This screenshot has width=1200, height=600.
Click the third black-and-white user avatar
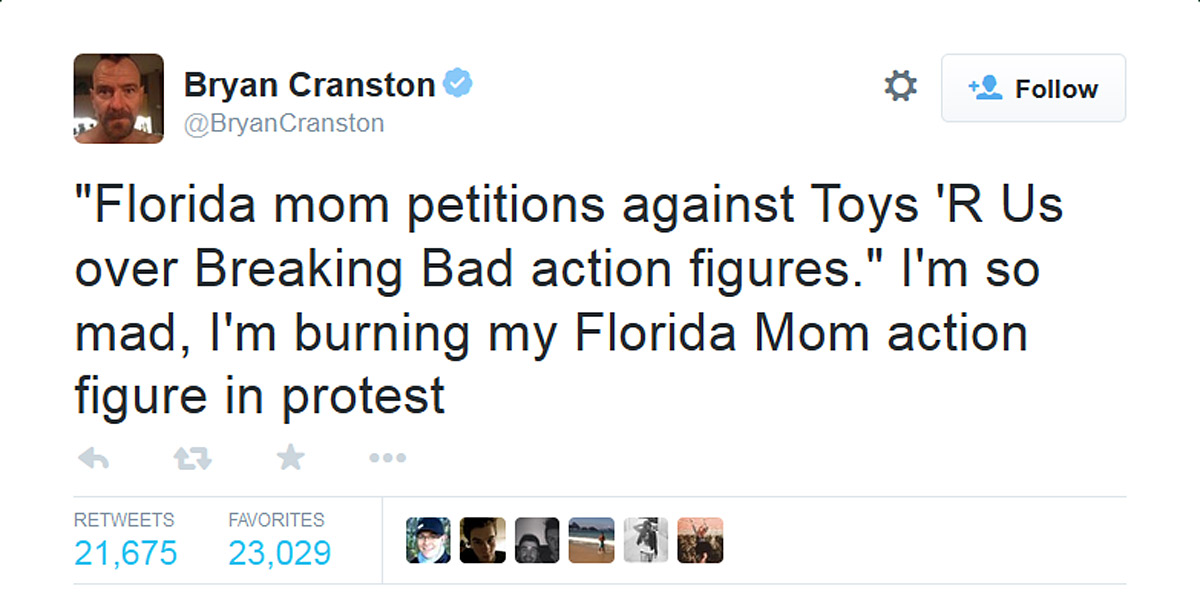pyautogui.click(x=536, y=540)
